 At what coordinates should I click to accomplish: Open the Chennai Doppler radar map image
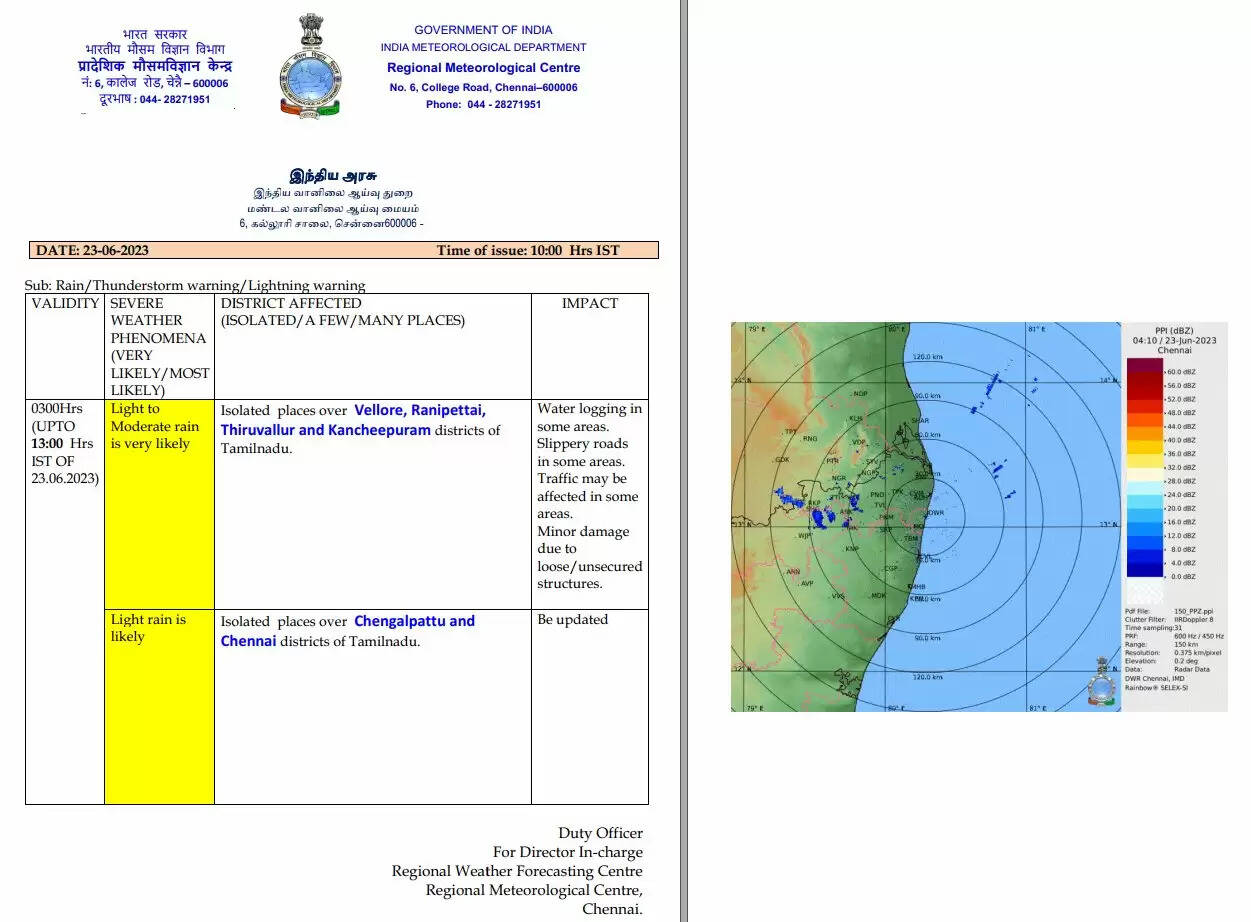(x=925, y=516)
